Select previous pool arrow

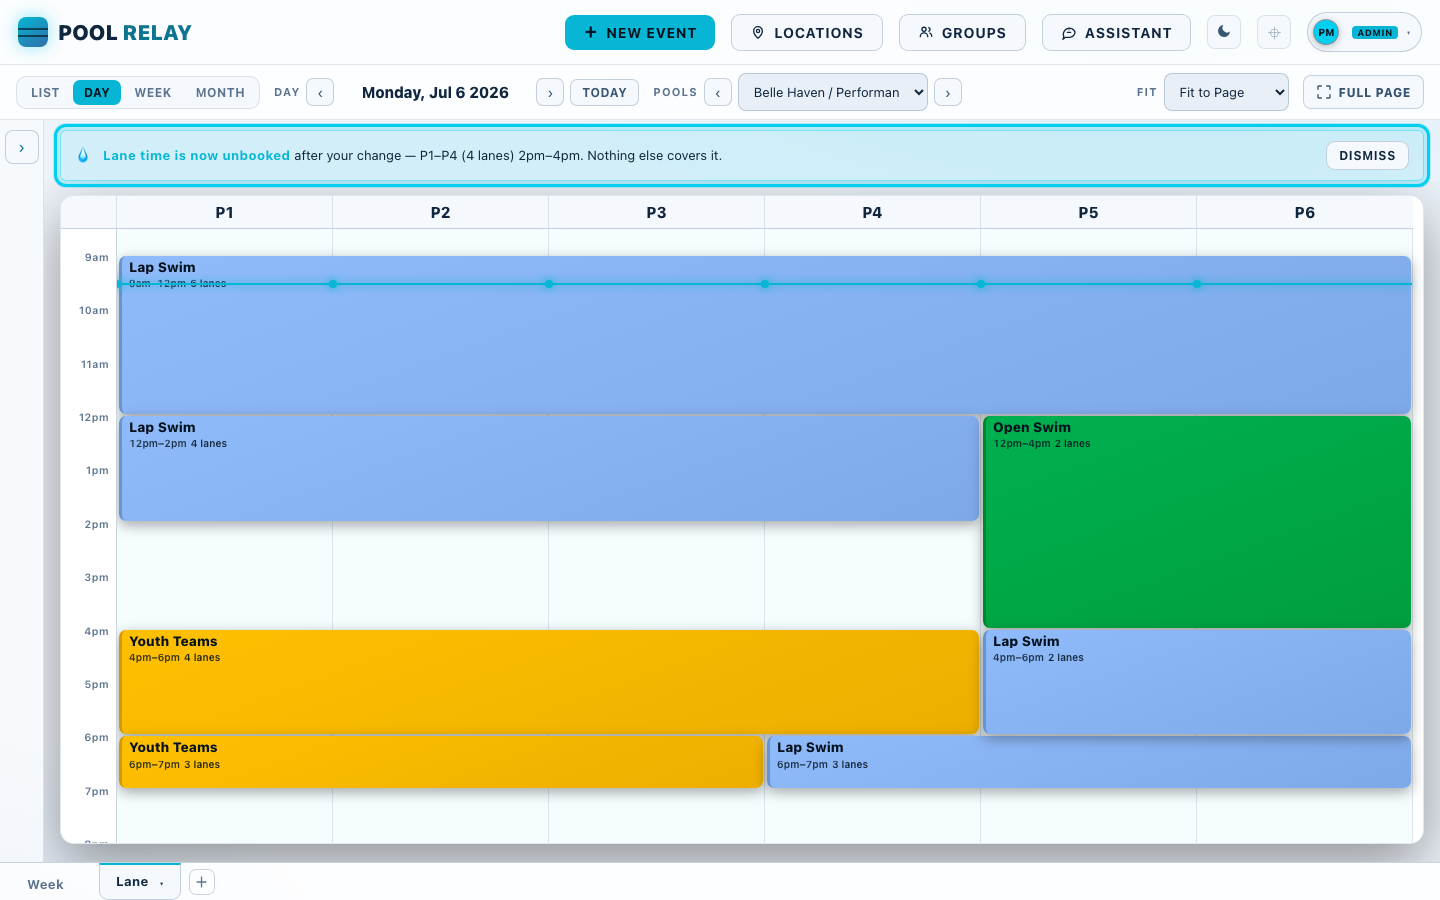[718, 92]
